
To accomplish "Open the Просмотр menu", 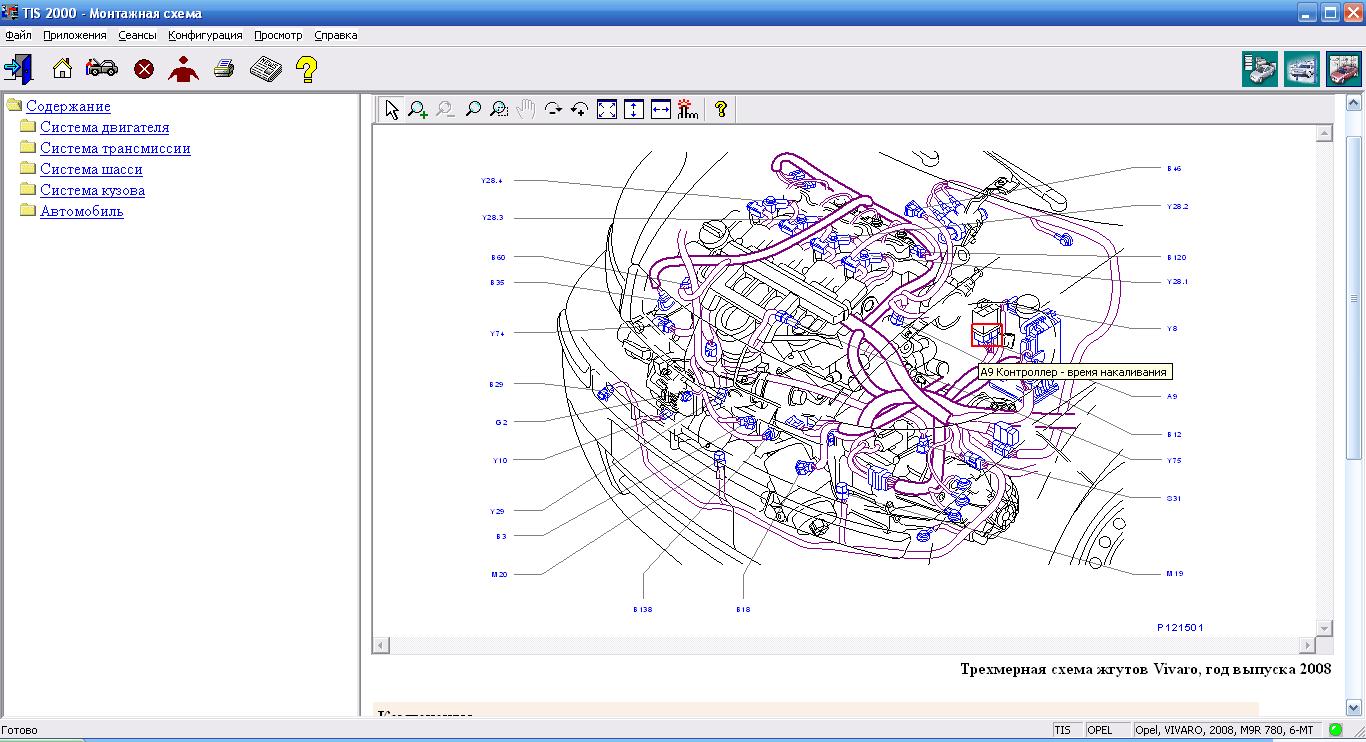I will pos(278,35).
